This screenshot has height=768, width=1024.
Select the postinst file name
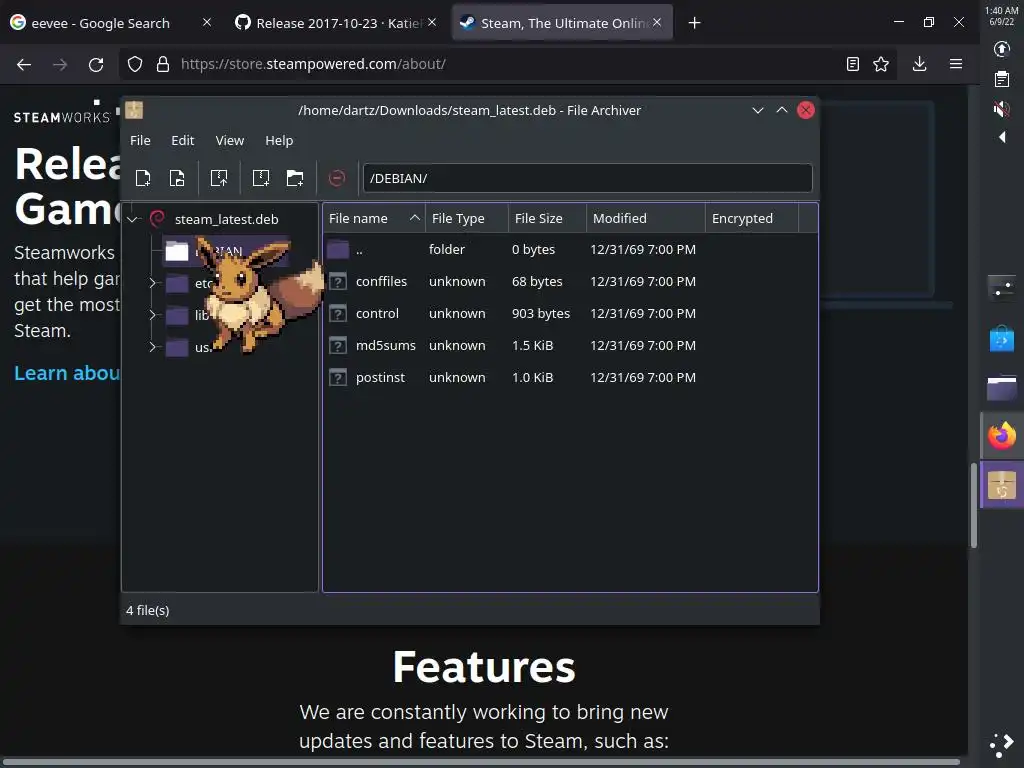(380, 377)
